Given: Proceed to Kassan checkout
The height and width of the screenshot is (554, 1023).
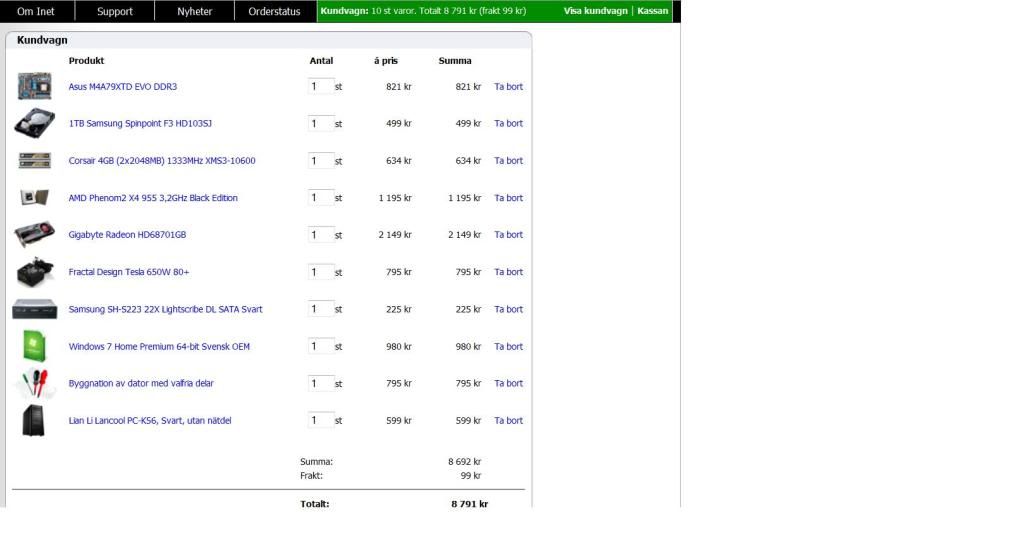Looking at the screenshot, I should [652, 11].
